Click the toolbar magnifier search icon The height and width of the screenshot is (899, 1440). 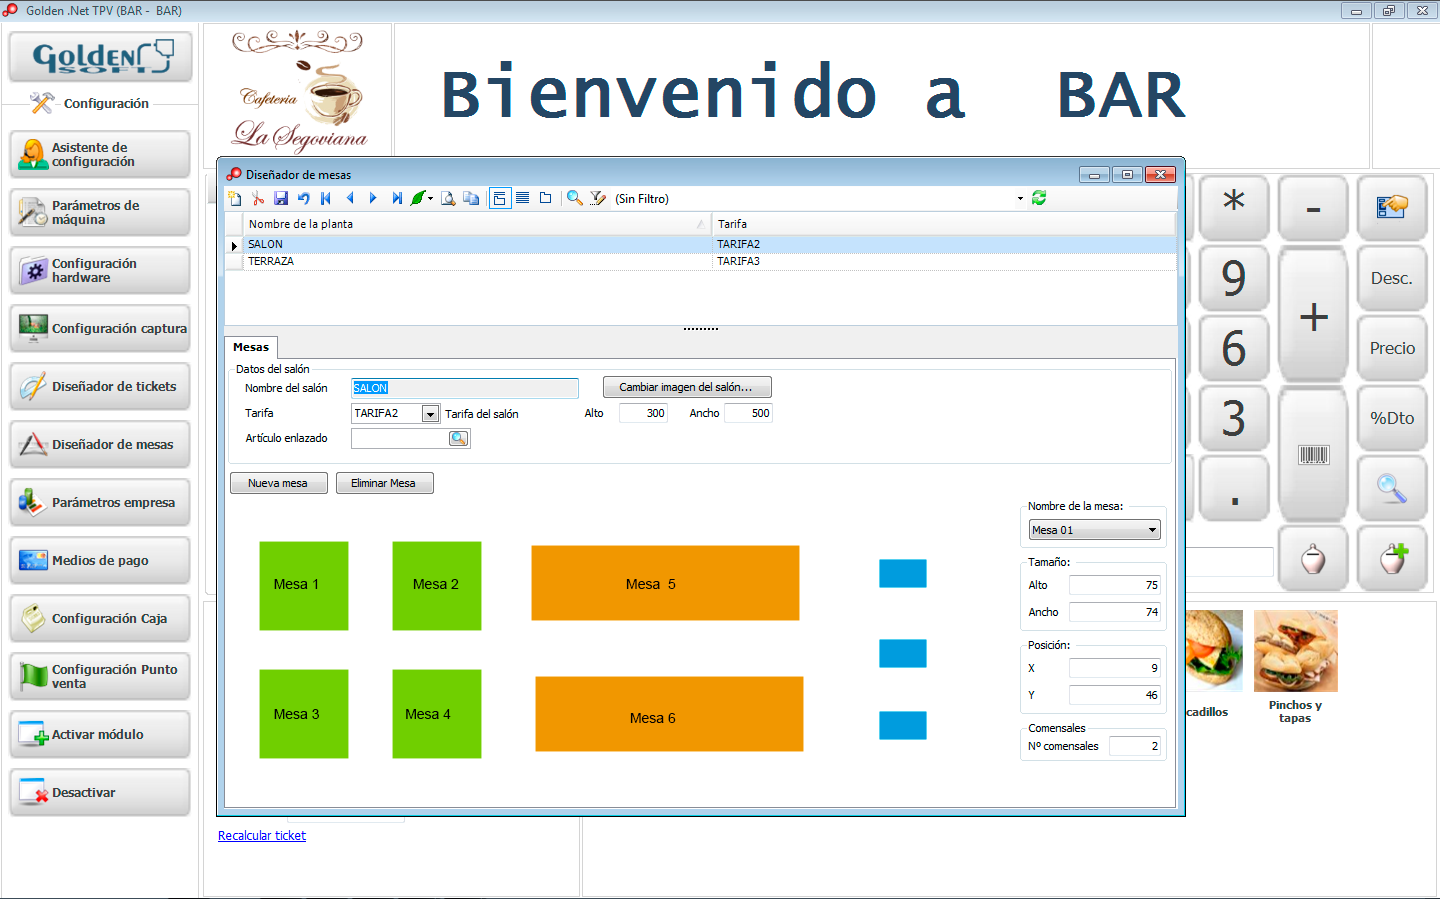pos(575,198)
